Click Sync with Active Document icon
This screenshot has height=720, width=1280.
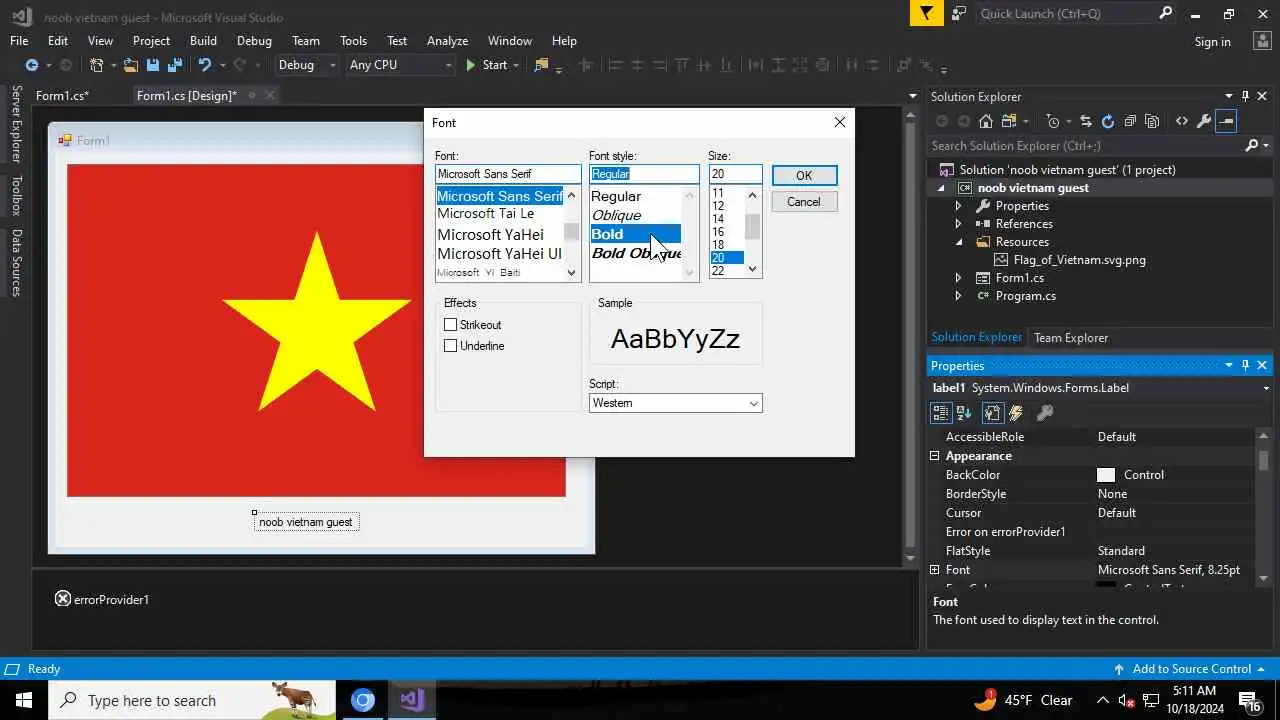pos(1086,121)
